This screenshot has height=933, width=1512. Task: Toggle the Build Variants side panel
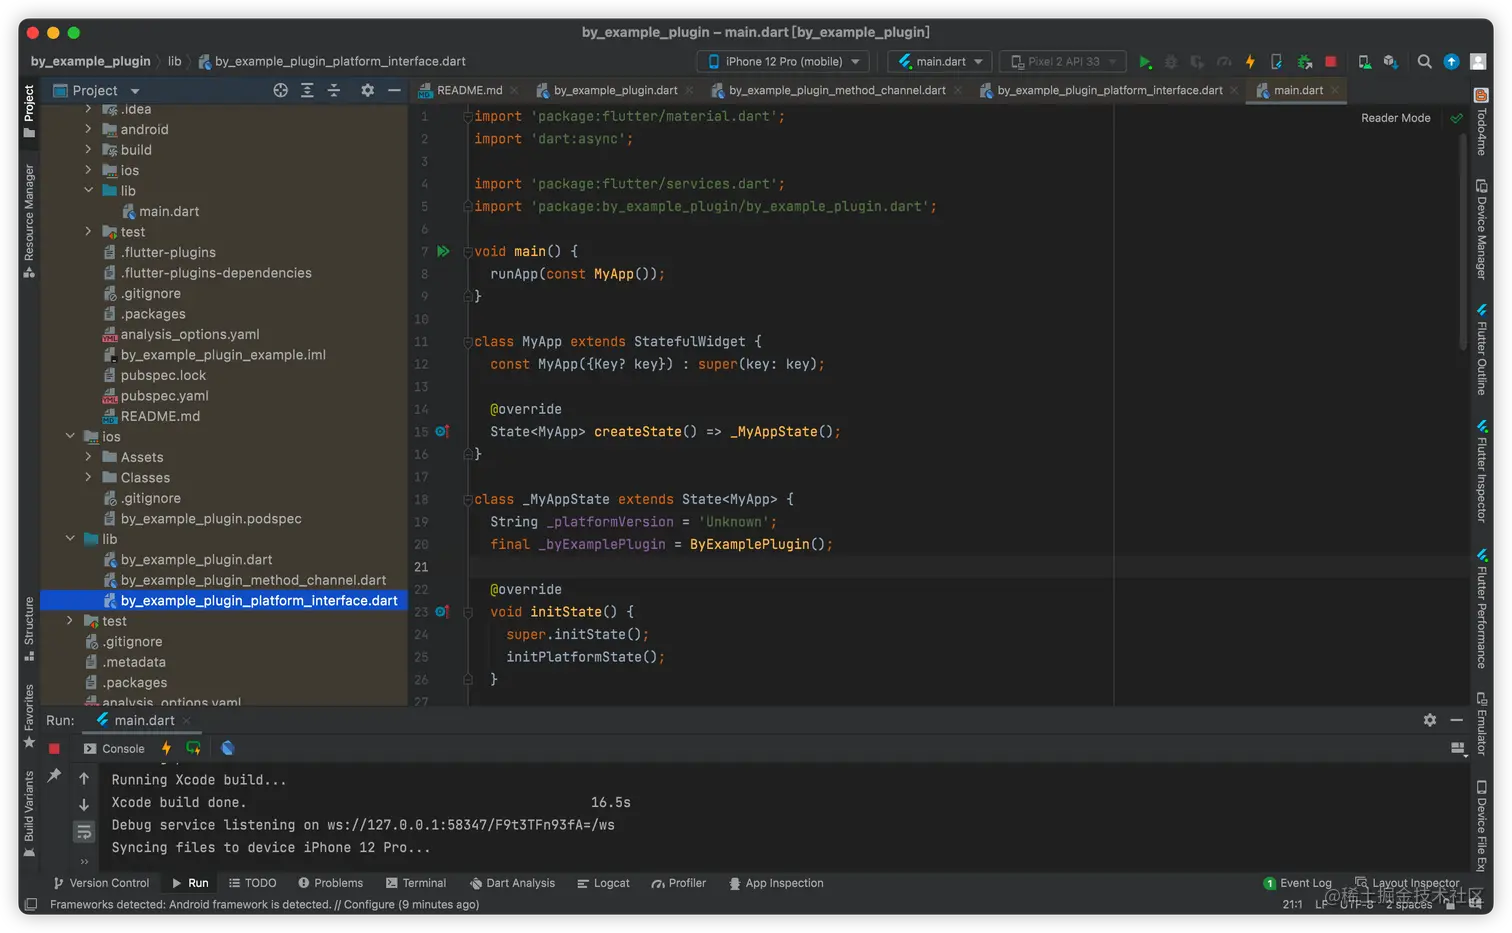coord(29,813)
